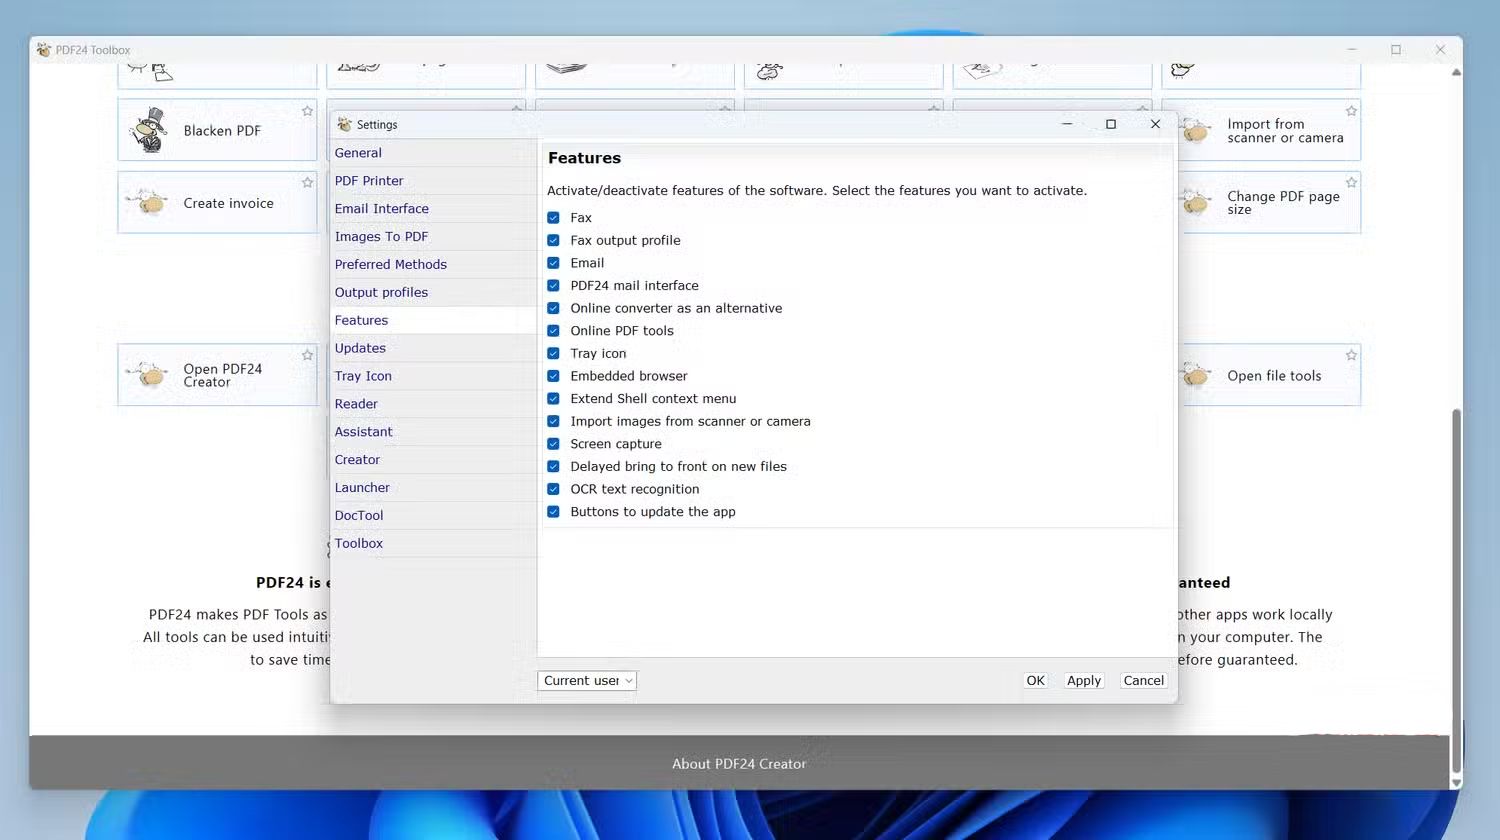Click the Toolbox scrollbar down arrow
The width and height of the screenshot is (1500, 840).
[x=1456, y=783]
